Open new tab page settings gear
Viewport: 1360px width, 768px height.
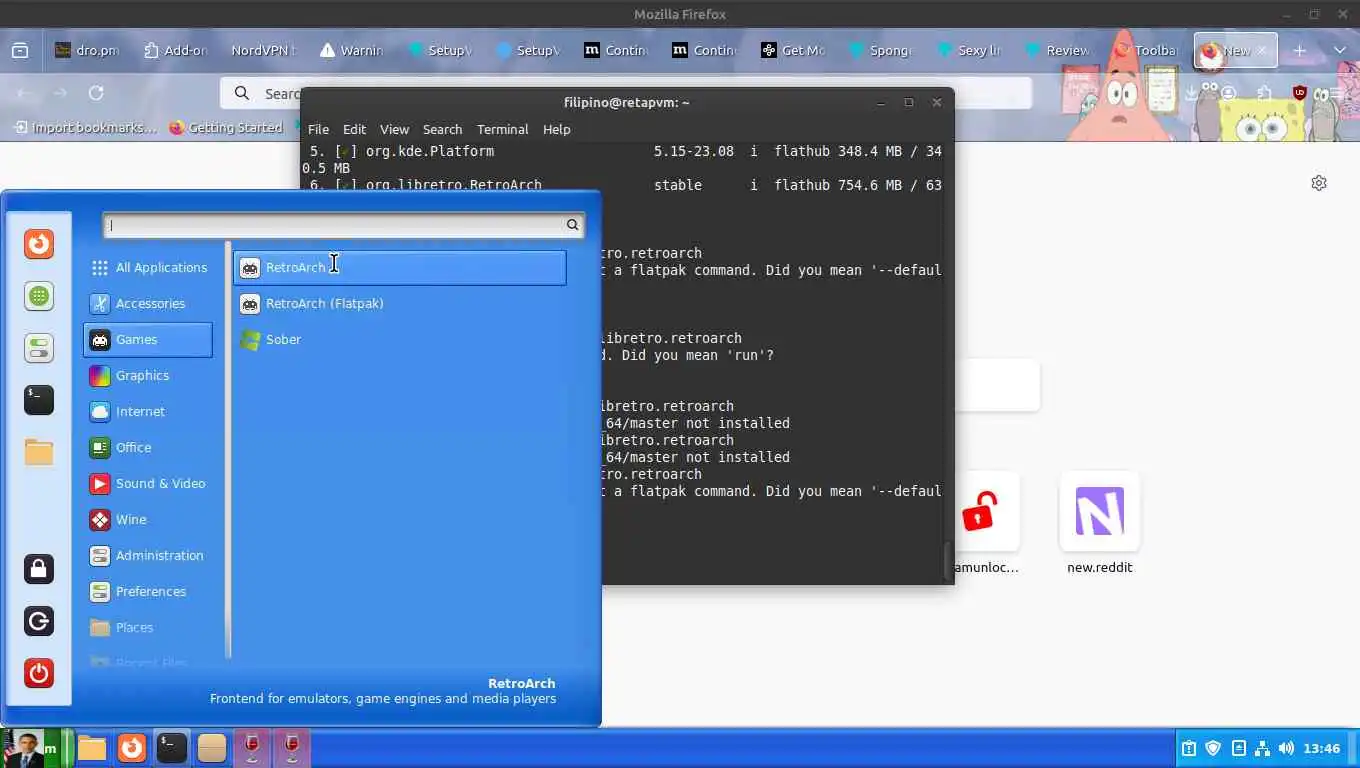point(1319,183)
